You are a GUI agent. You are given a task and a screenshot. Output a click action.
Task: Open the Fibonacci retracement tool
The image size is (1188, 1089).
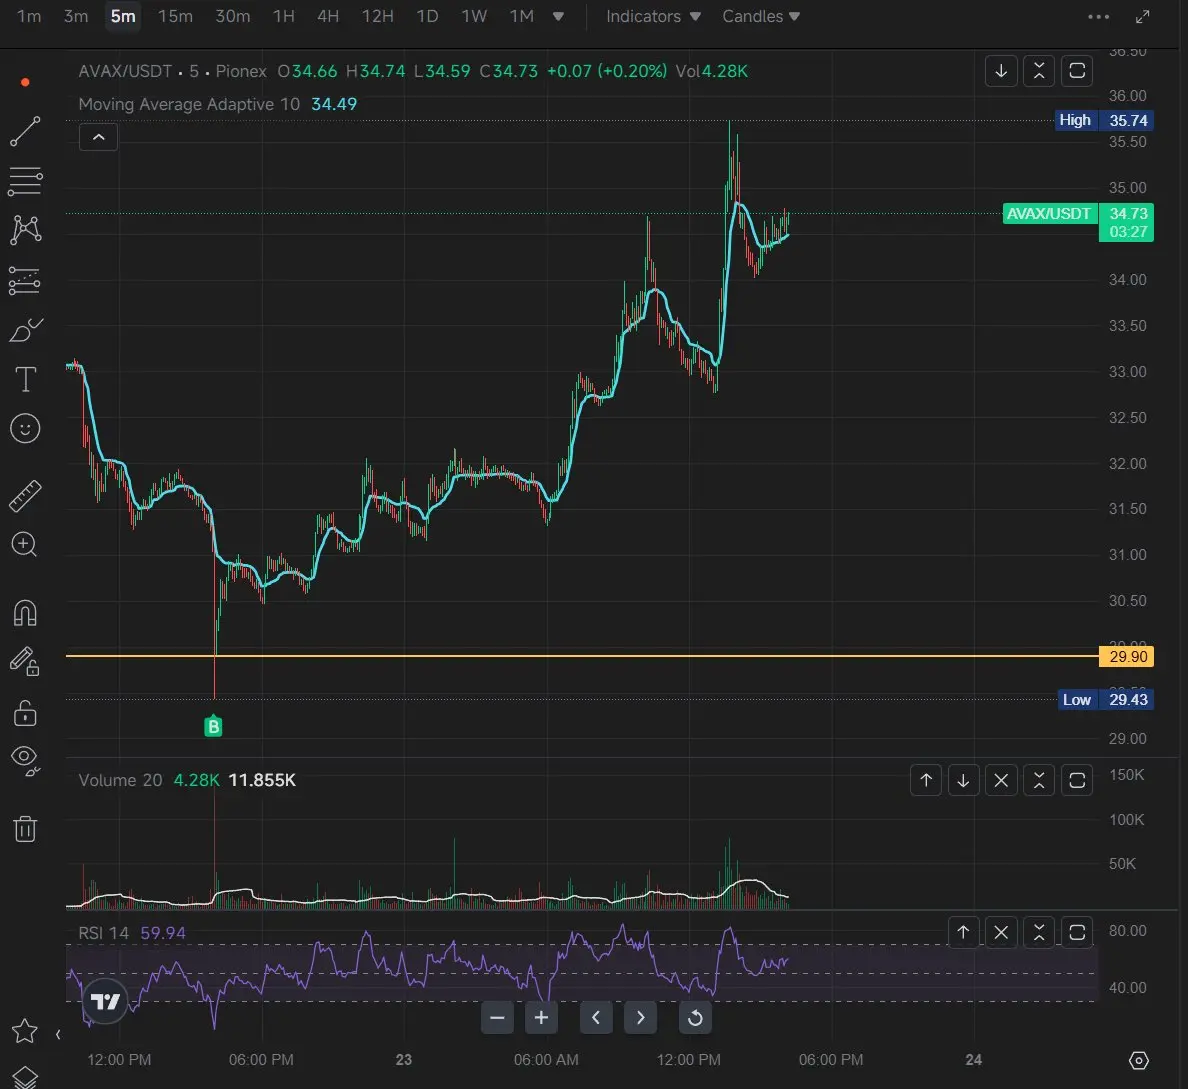point(25,181)
